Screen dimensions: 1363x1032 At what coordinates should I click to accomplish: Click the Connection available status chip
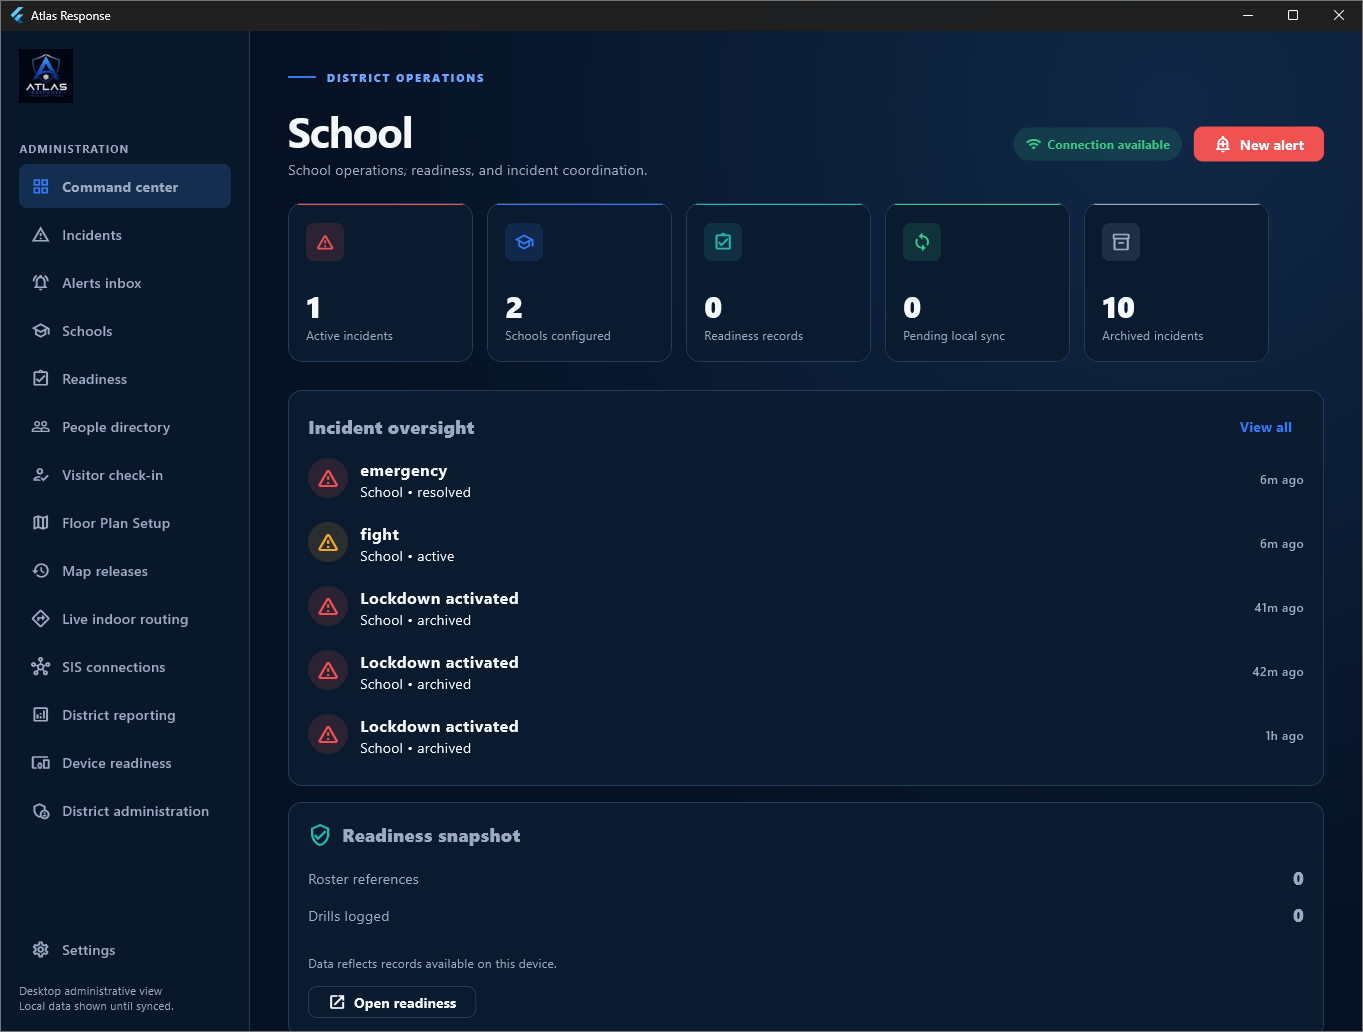1097,144
